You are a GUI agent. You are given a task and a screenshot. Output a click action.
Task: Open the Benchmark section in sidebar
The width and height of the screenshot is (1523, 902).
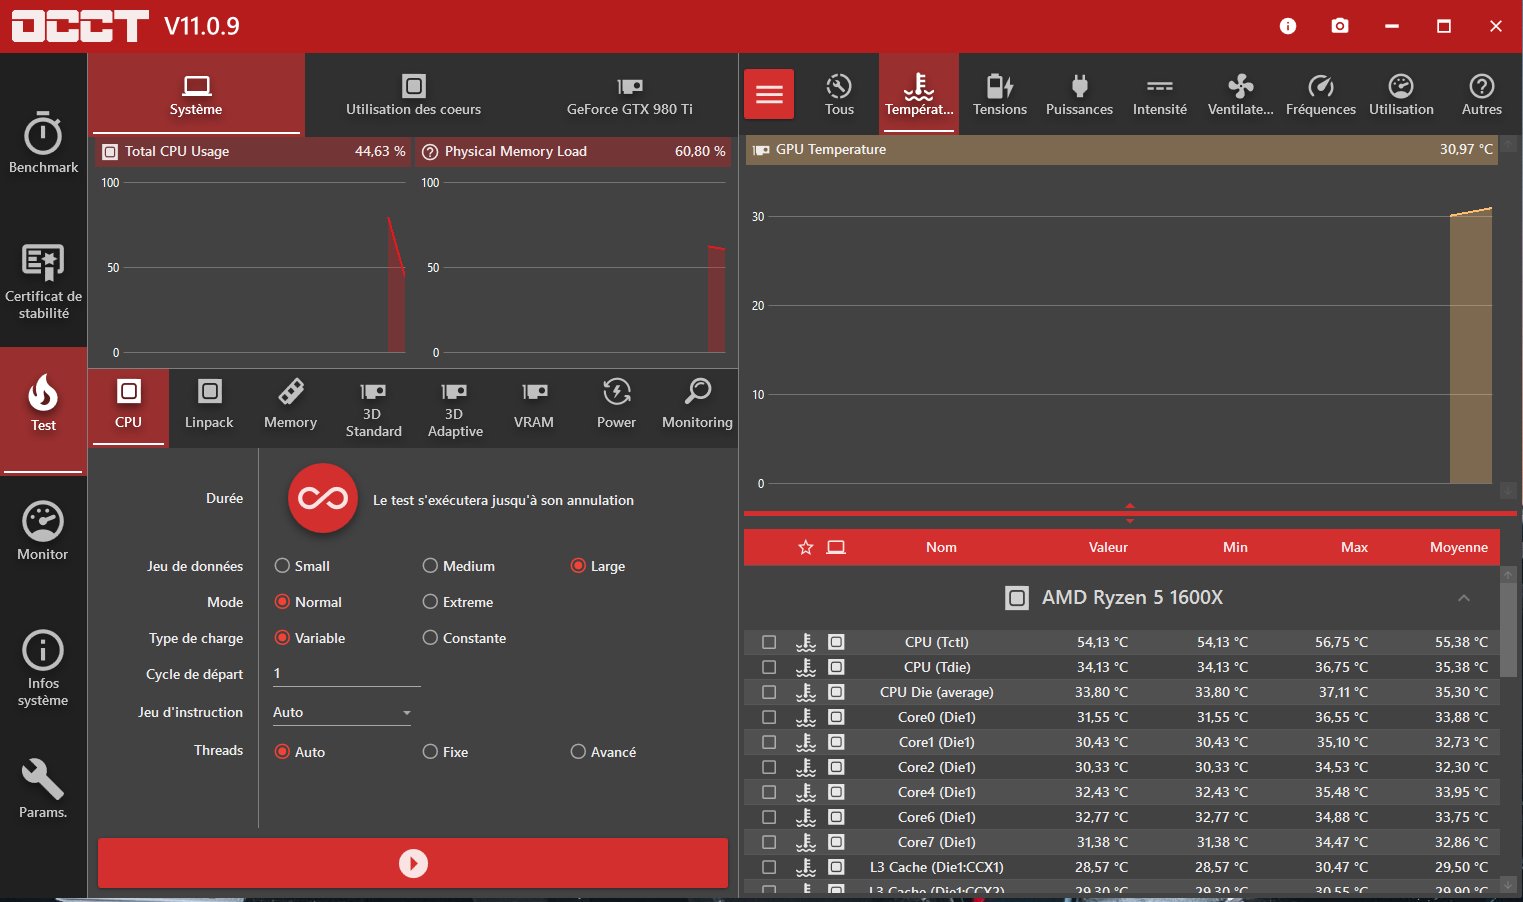tap(43, 144)
